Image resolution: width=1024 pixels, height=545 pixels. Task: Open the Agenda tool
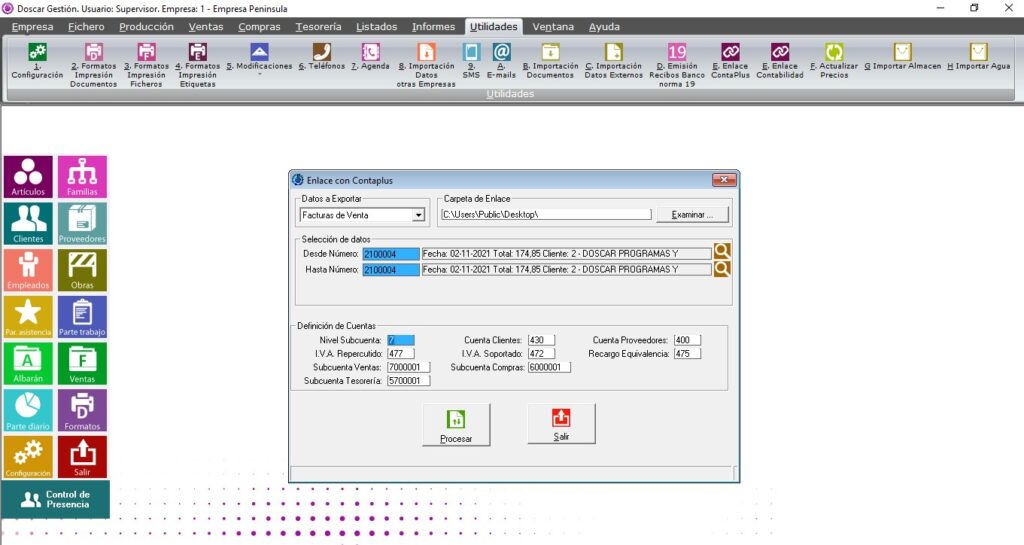tap(370, 57)
